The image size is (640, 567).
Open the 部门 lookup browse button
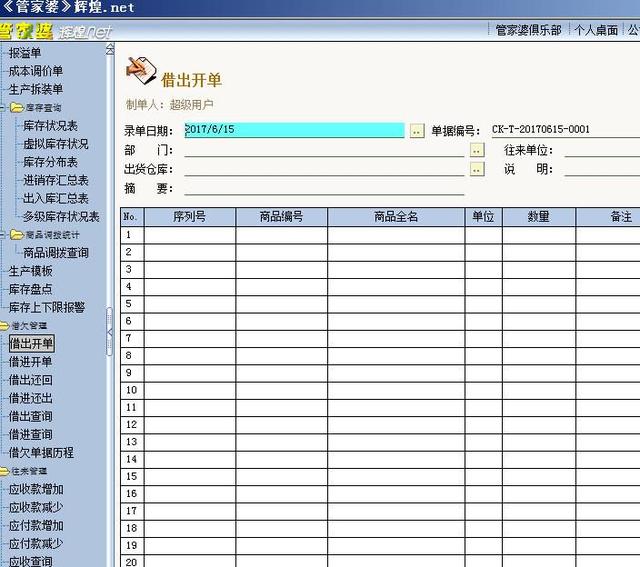click(x=477, y=150)
